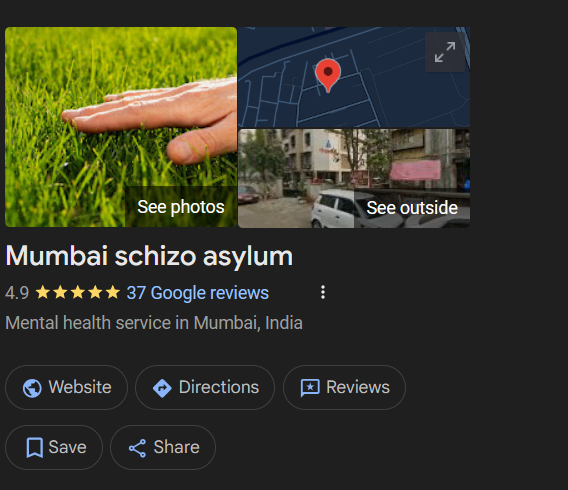The width and height of the screenshot is (568, 490).
Task: Open the Reviews button
Action: (344, 388)
